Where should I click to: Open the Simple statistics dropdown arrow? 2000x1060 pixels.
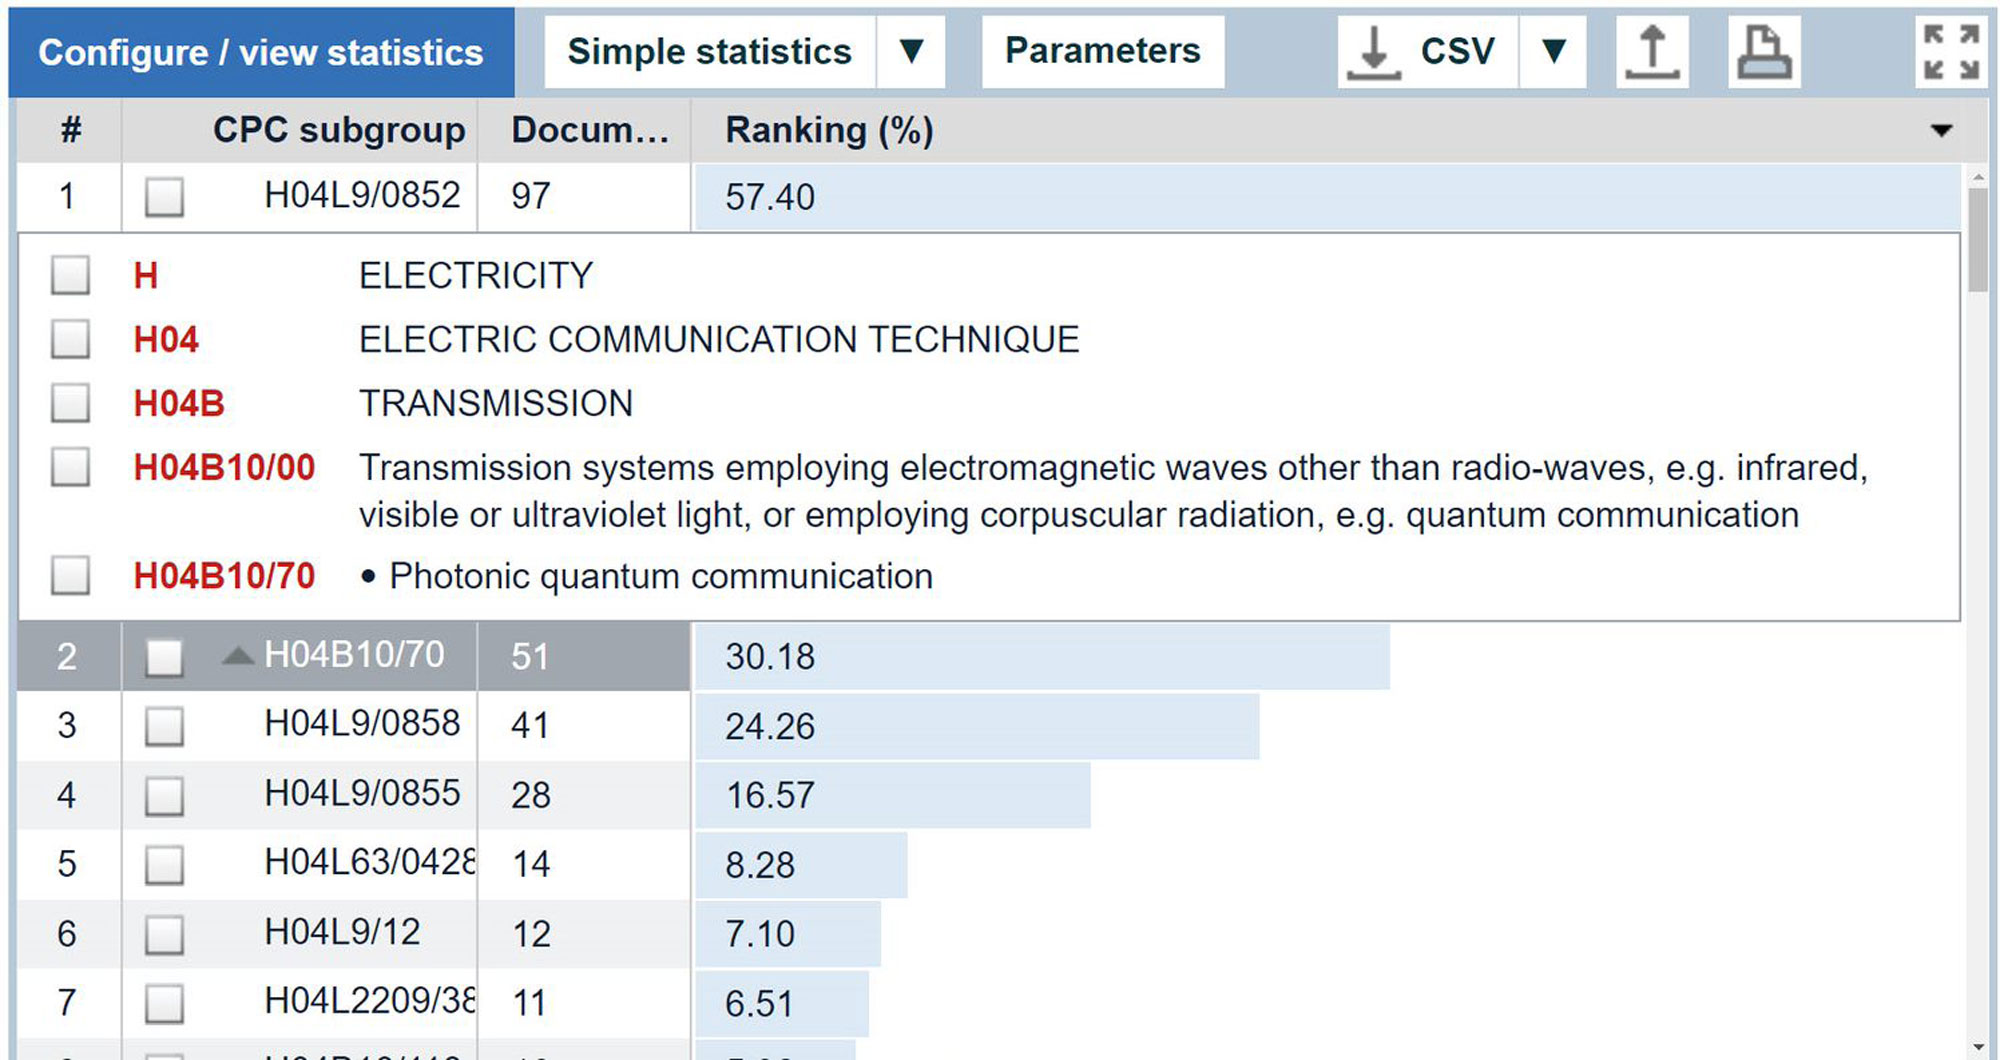click(x=910, y=52)
